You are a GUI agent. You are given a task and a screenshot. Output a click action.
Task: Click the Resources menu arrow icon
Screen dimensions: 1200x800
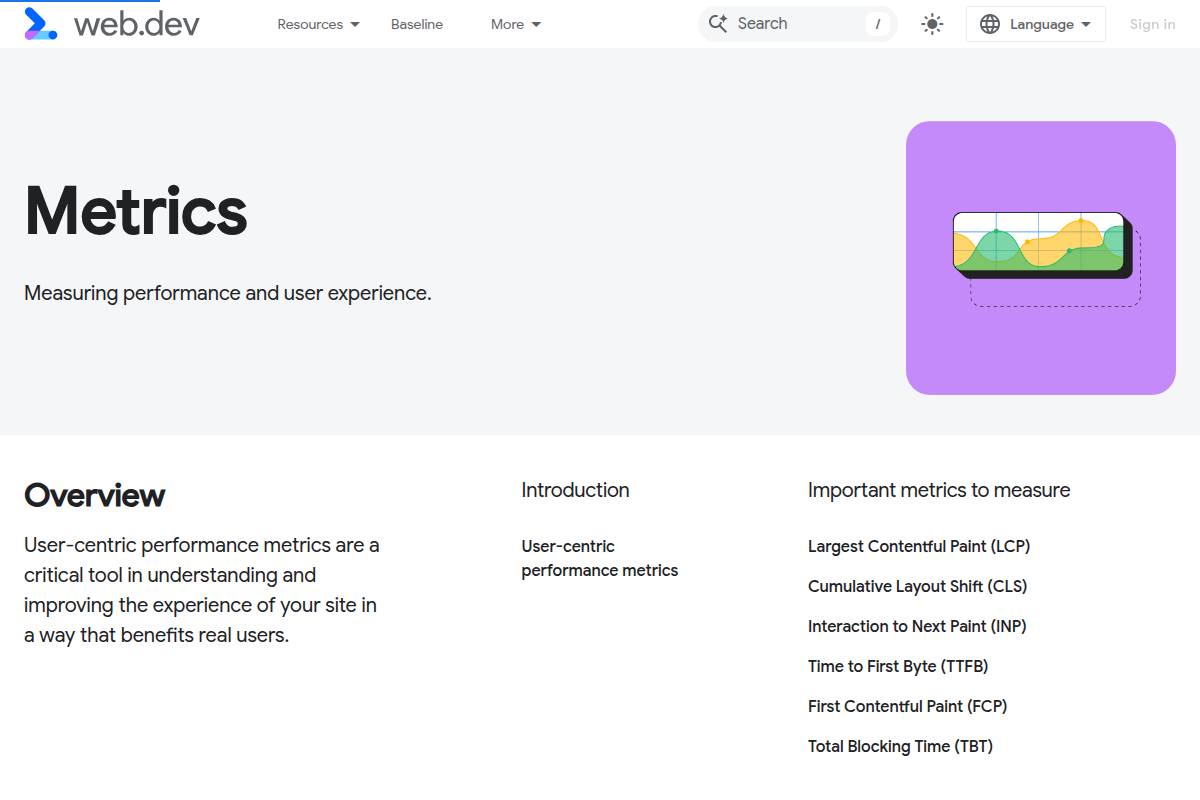[354, 24]
